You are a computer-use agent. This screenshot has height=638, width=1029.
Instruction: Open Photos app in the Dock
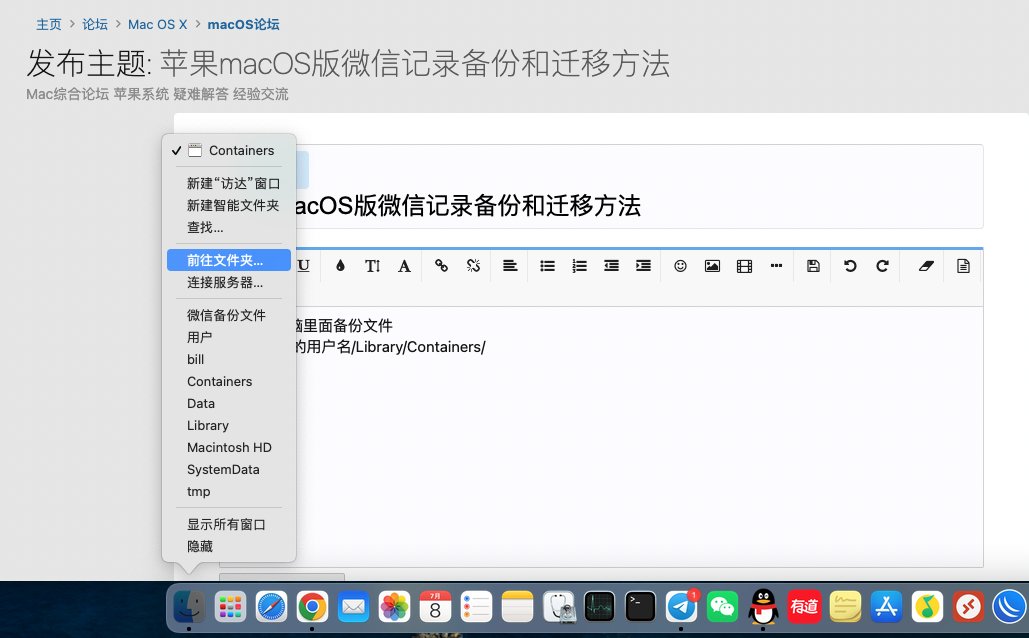394,606
